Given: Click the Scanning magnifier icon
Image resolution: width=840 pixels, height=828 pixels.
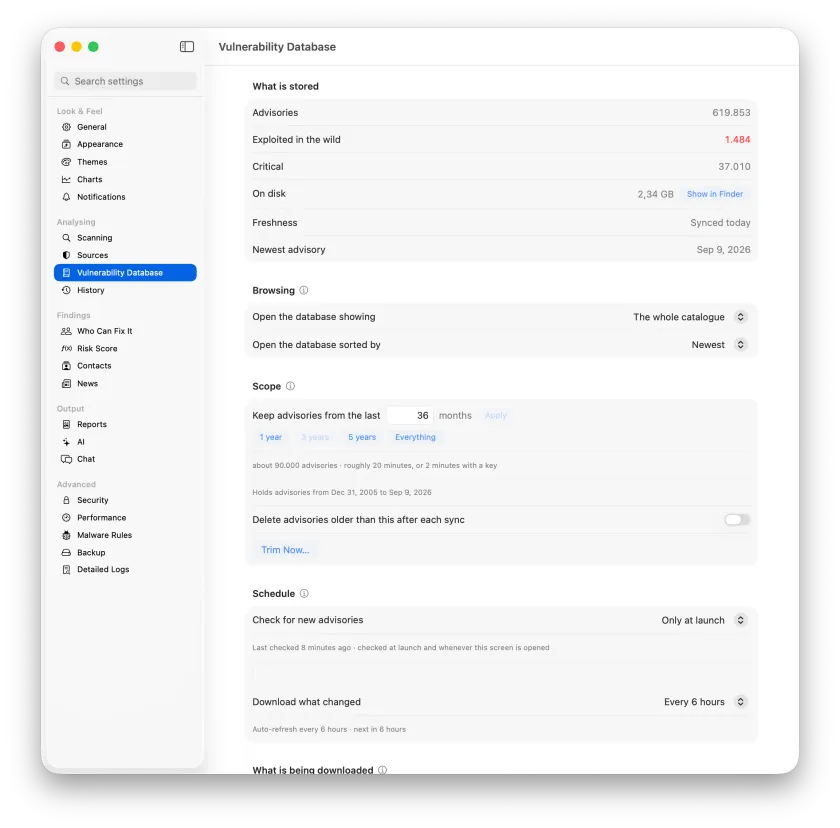Looking at the screenshot, I should coord(66,238).
